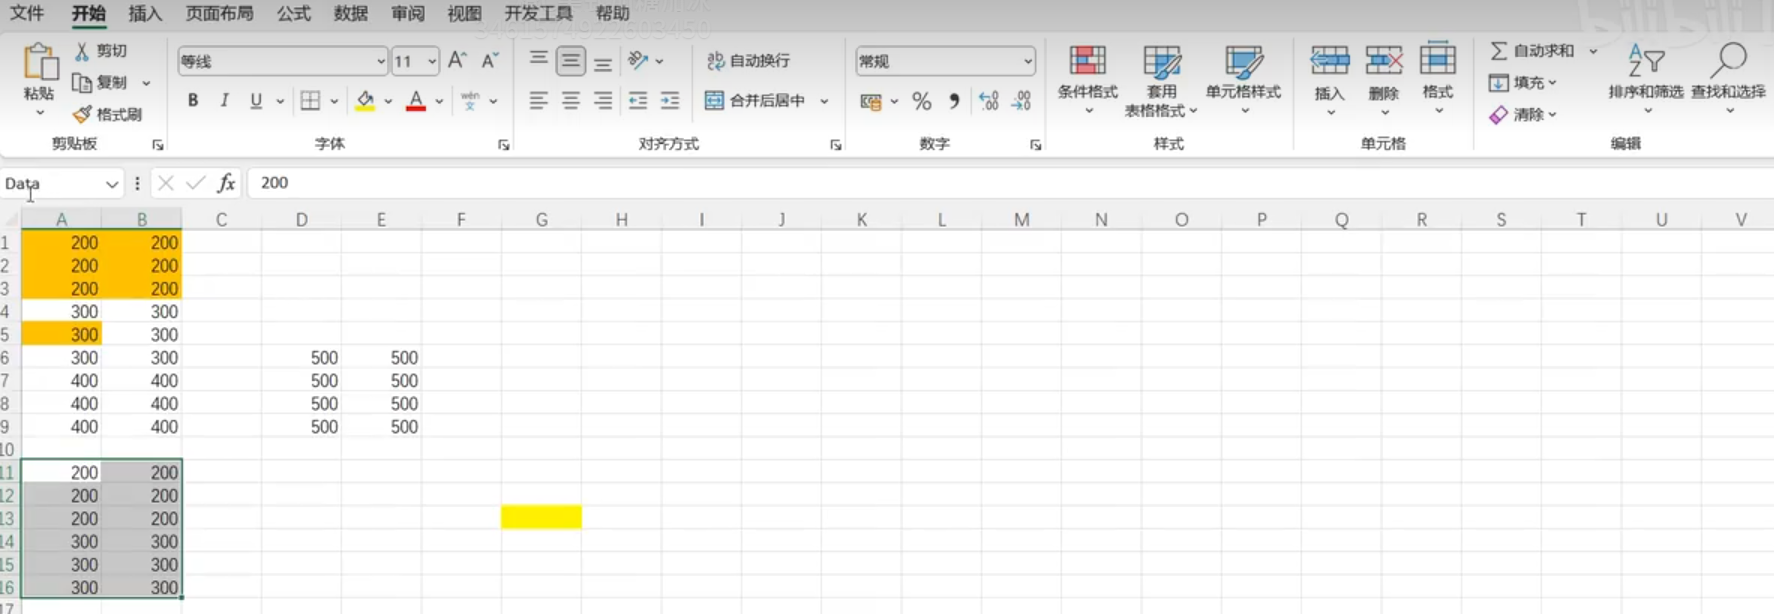The height and width of the screenshot is (614, 1774).
Task: Increase the indent level
Action: coord(670,101)
